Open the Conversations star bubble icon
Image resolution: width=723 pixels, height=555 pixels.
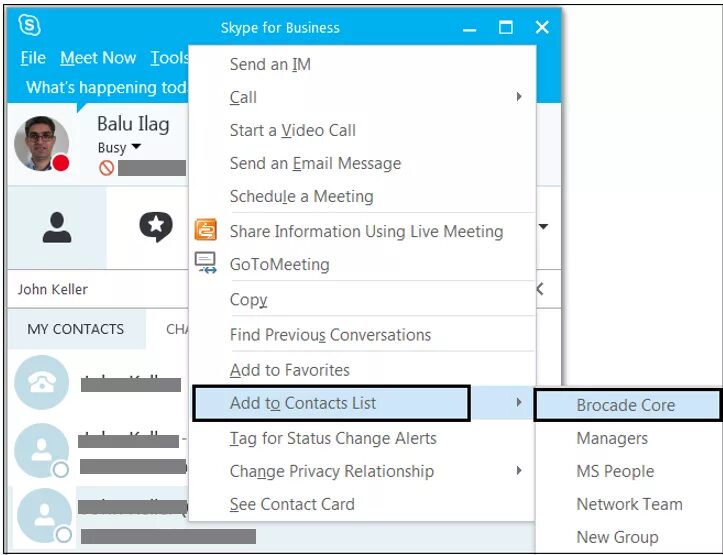[x=156, y=227]
